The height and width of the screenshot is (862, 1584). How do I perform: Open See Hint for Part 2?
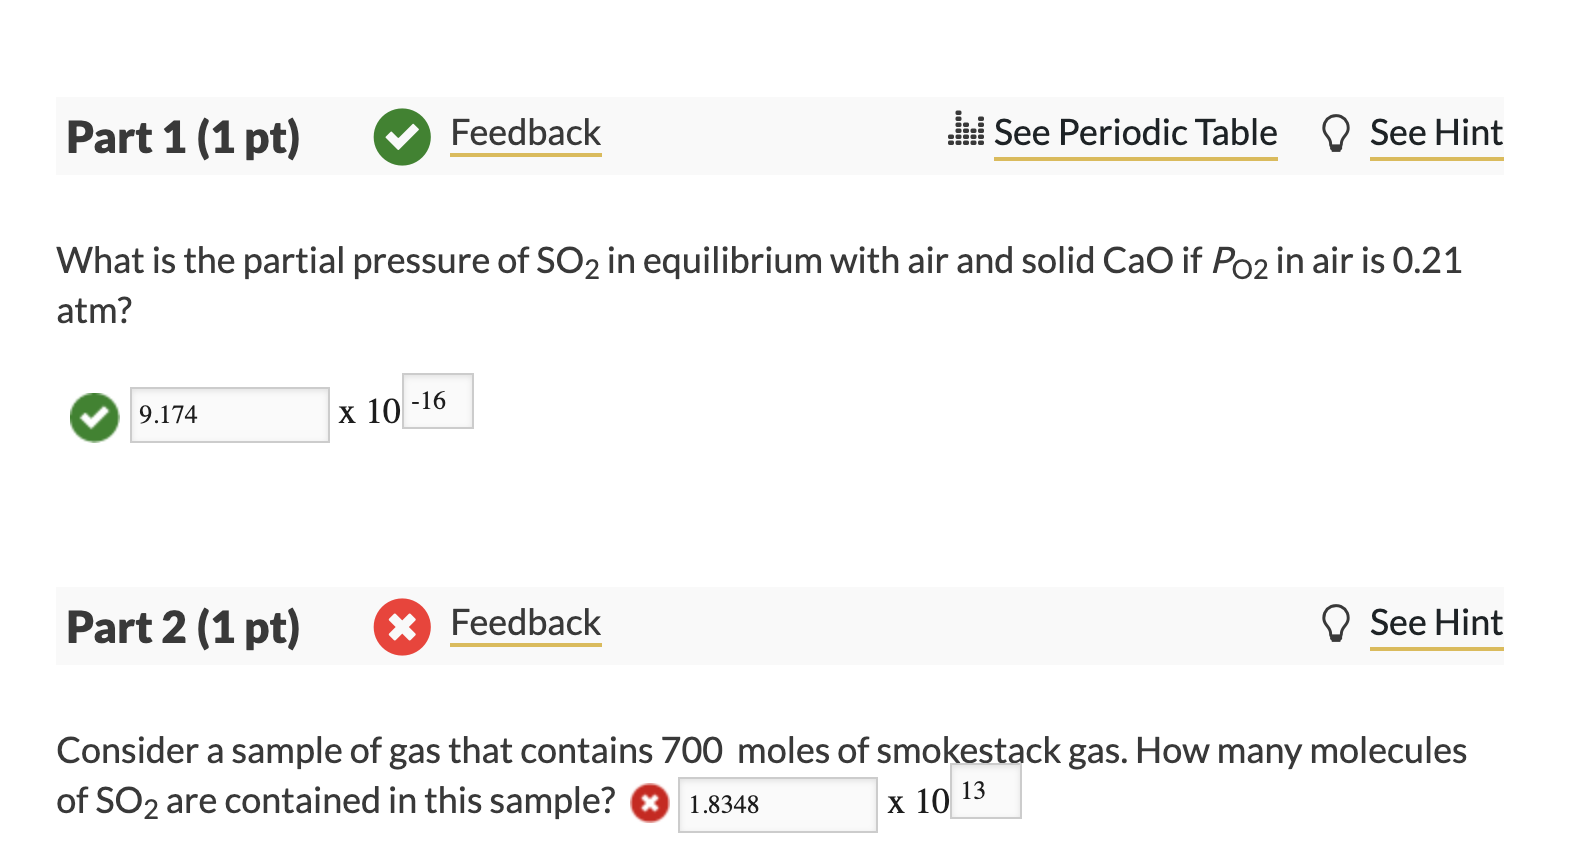point(1435,623)
